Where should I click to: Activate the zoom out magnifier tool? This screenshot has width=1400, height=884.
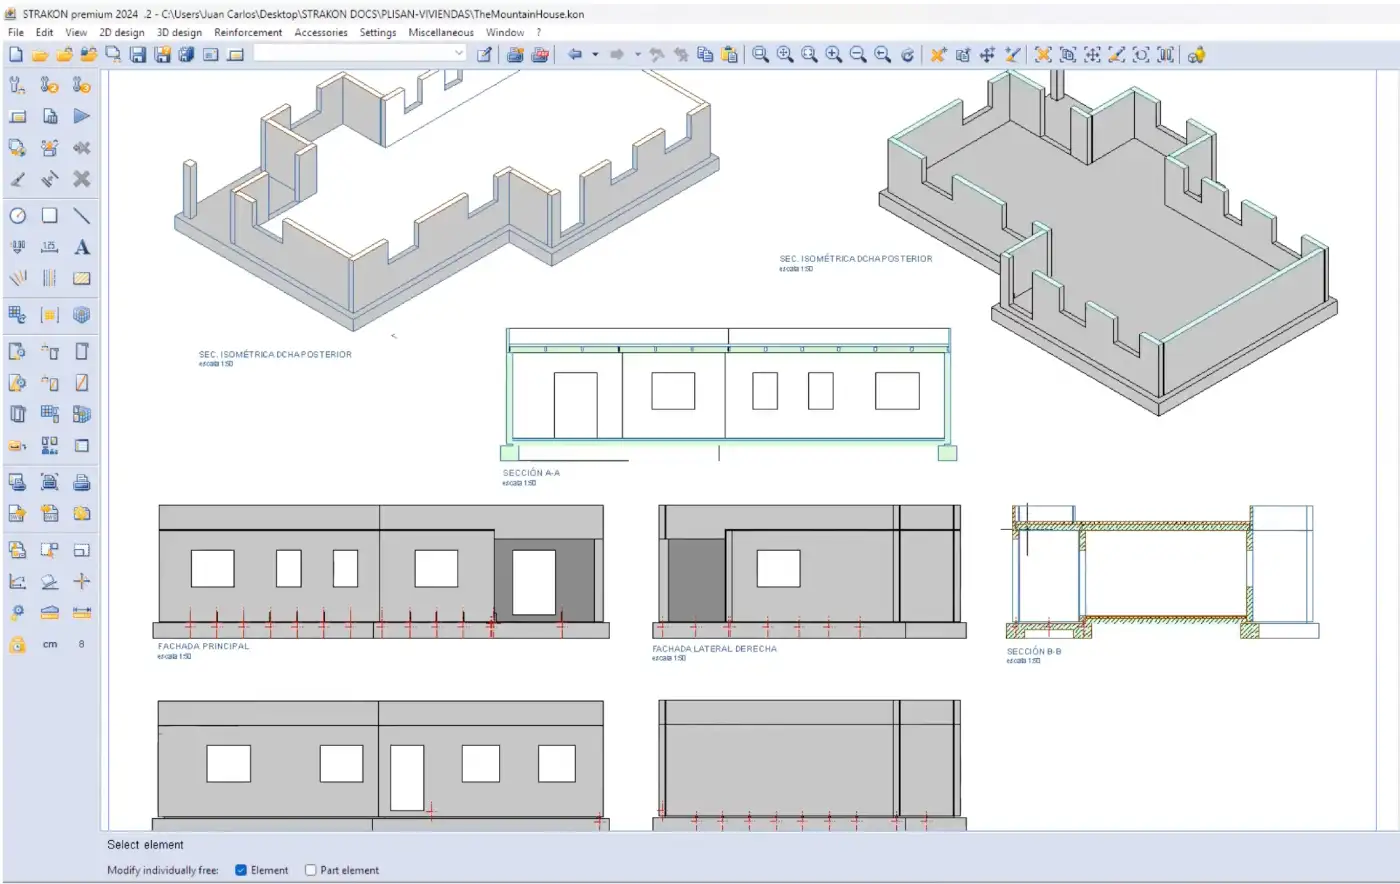coord(858,55)
